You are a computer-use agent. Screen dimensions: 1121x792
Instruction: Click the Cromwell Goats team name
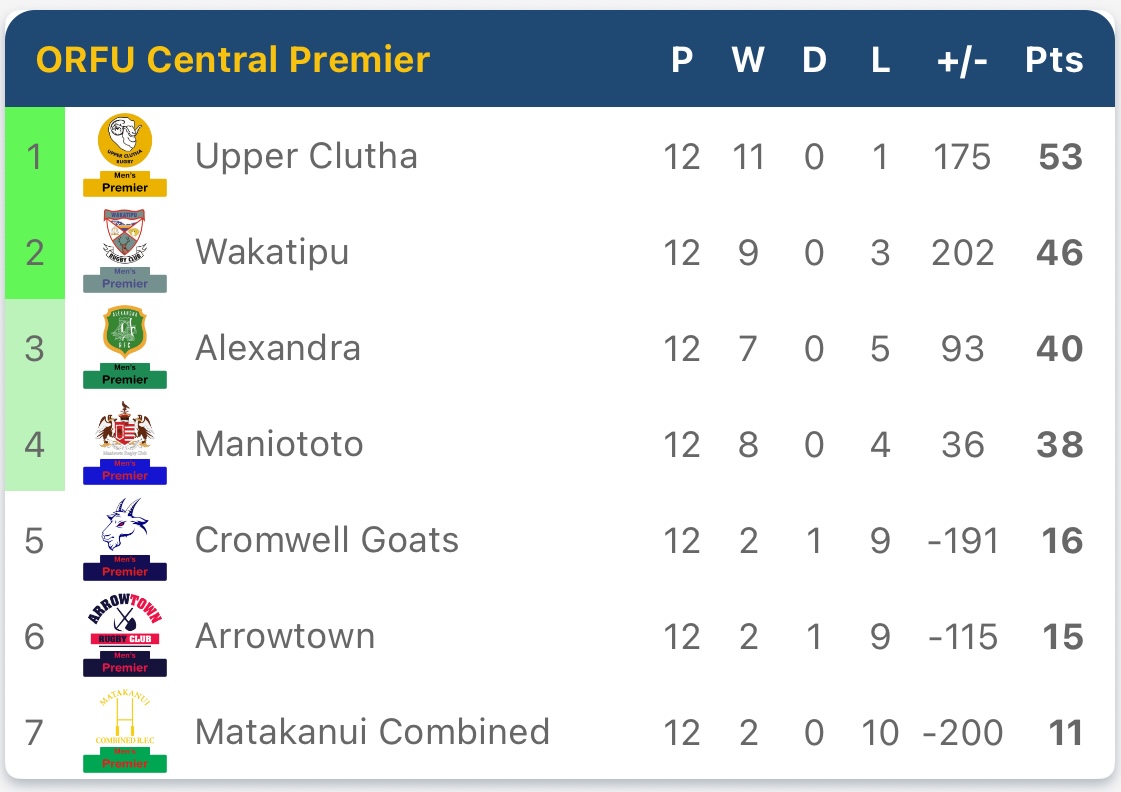click(x=327, y=540)
